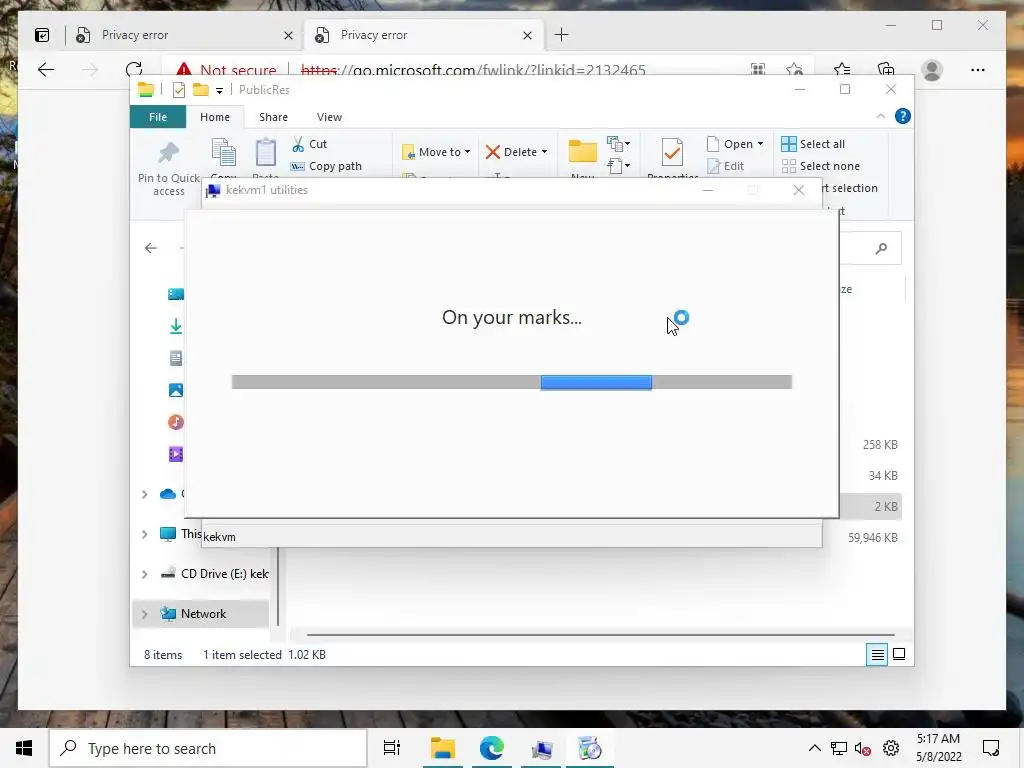Screen dimensions: 1024x768
Task: Click the Explorer back arrow
Action: 151,248
